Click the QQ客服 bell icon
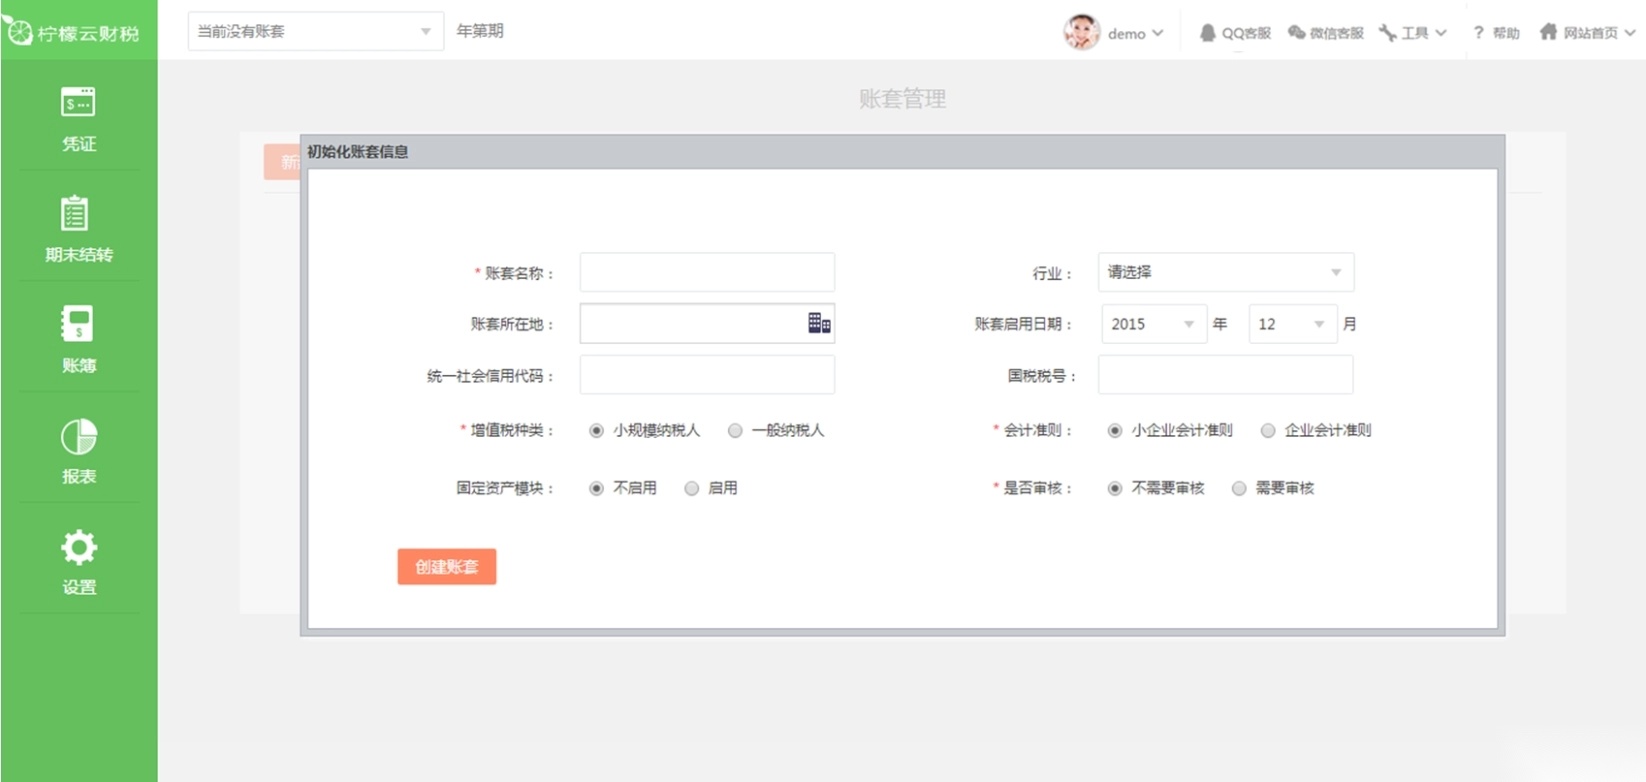 [x=1207, y=33]
